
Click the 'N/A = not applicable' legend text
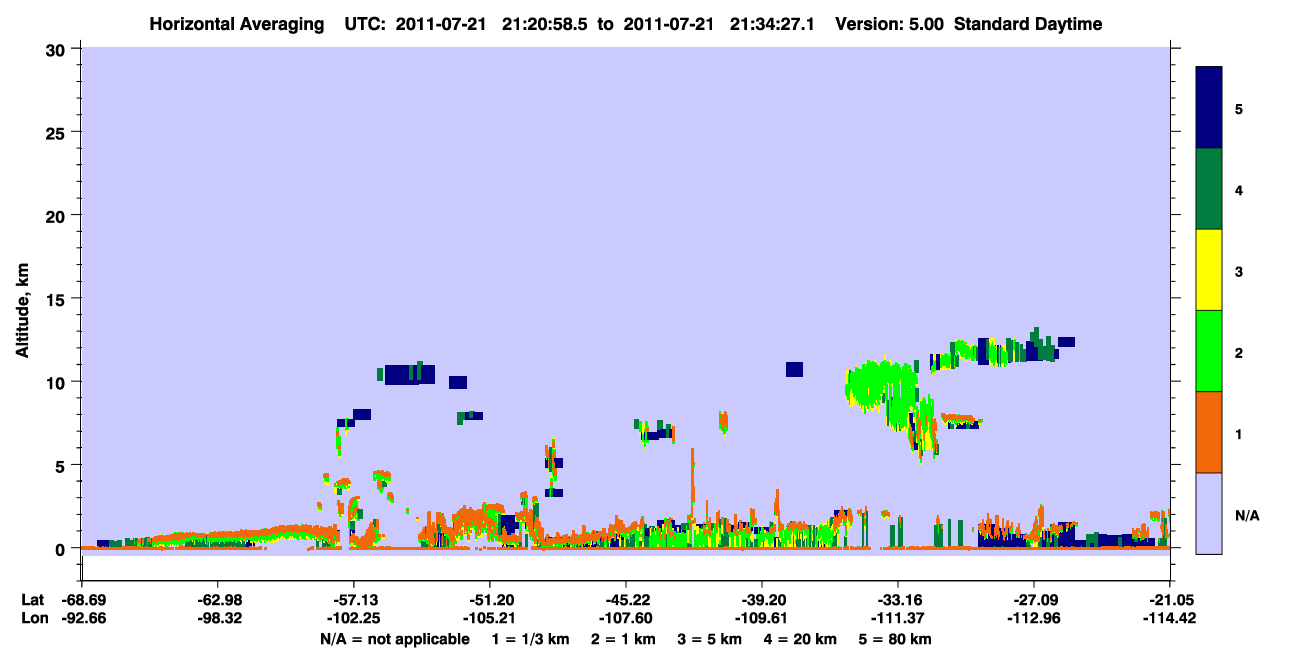[x=394, y=639]
